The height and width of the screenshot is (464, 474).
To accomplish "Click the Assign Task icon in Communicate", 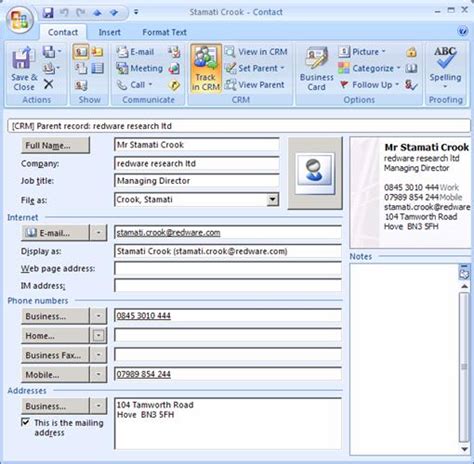I will [174, 52].
